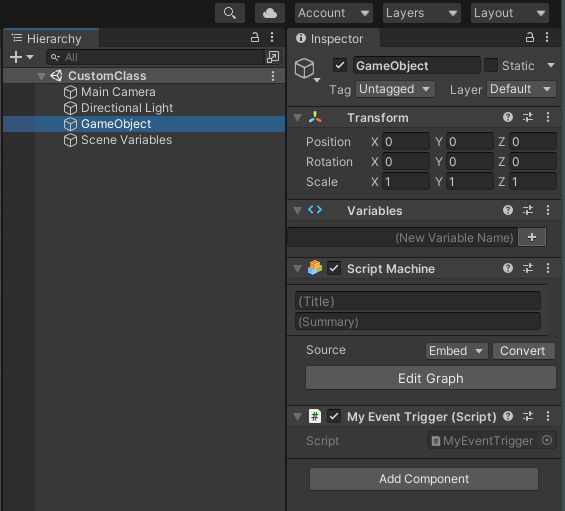Open the Transform component three-dot menu
565x511 pixels.
click(x=548, y=117)
